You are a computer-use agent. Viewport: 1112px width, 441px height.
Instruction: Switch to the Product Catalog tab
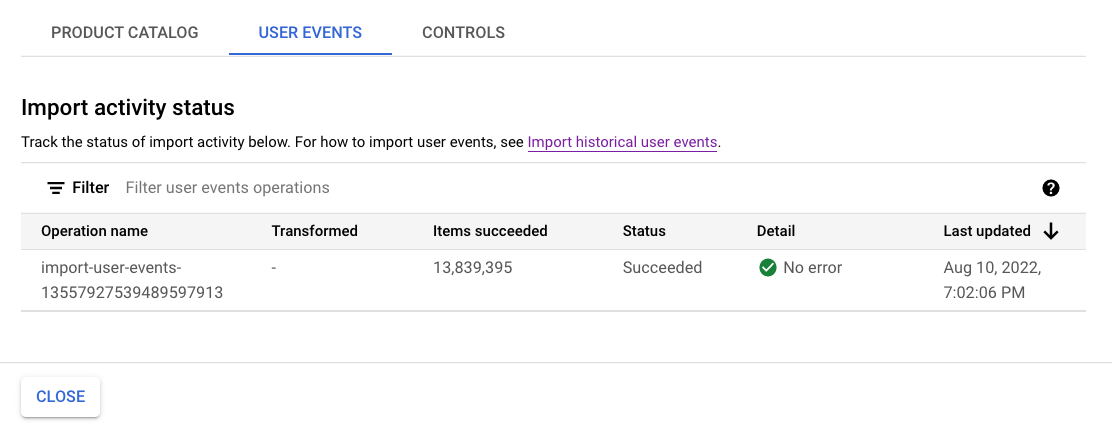[125, 33]
